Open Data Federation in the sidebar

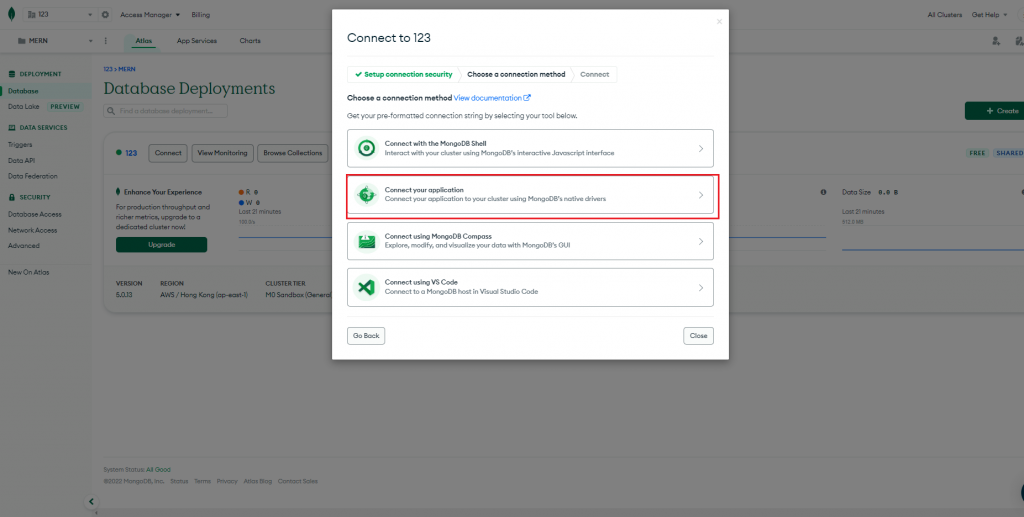click(33, 176)
